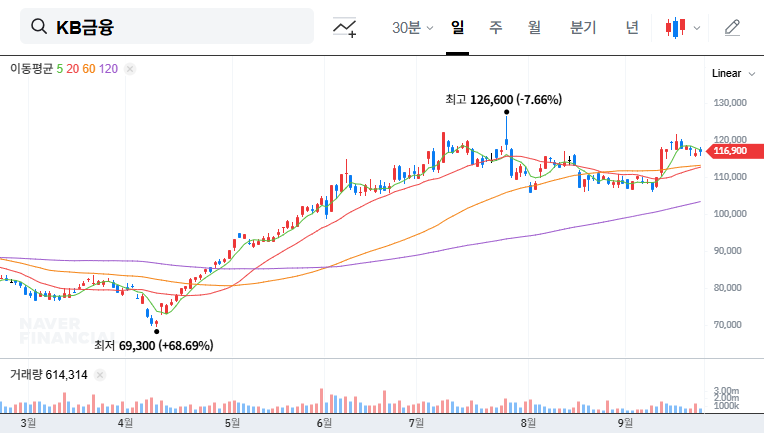Screen dimensions: 764x433
Task: Switch to the 주 weekly tab
Action: [496, 27]
